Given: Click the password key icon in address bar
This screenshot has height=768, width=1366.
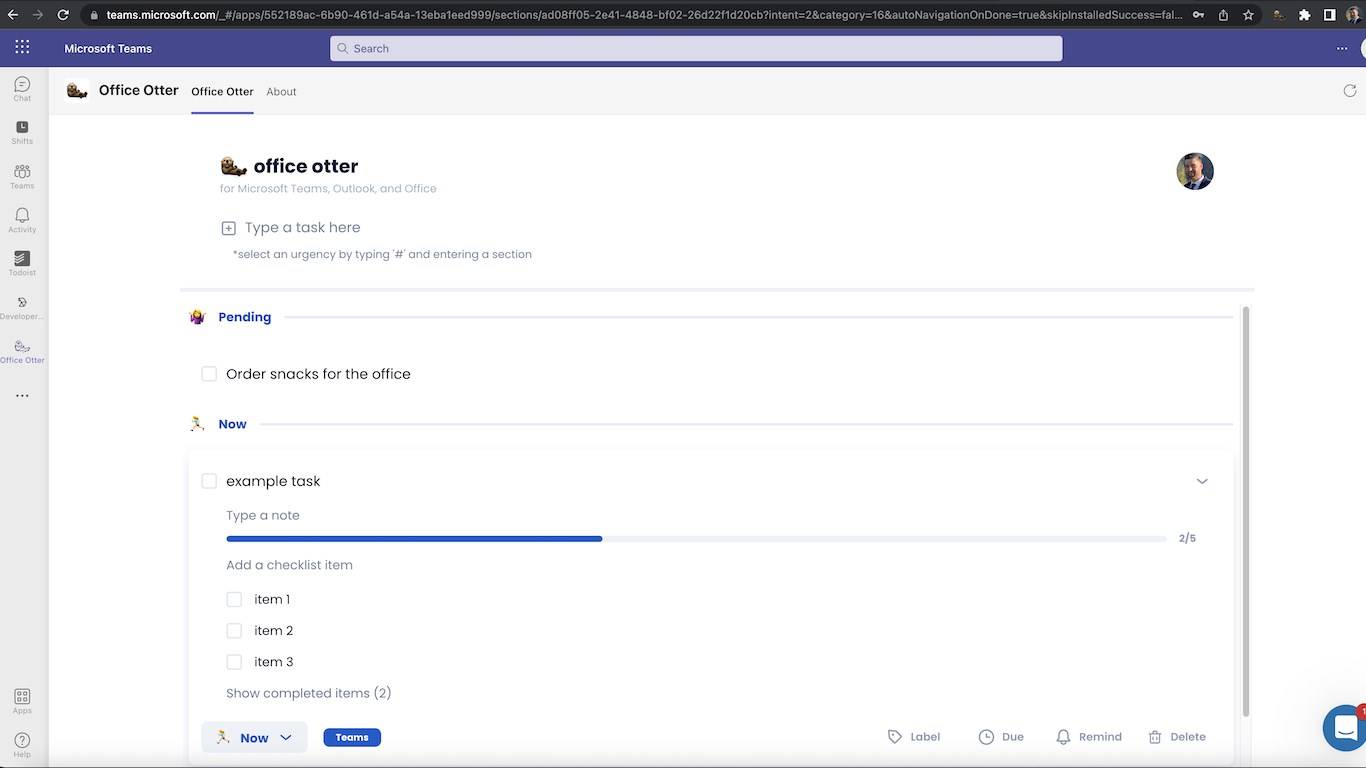Looking at the screenshot, I should point(1199,15).
